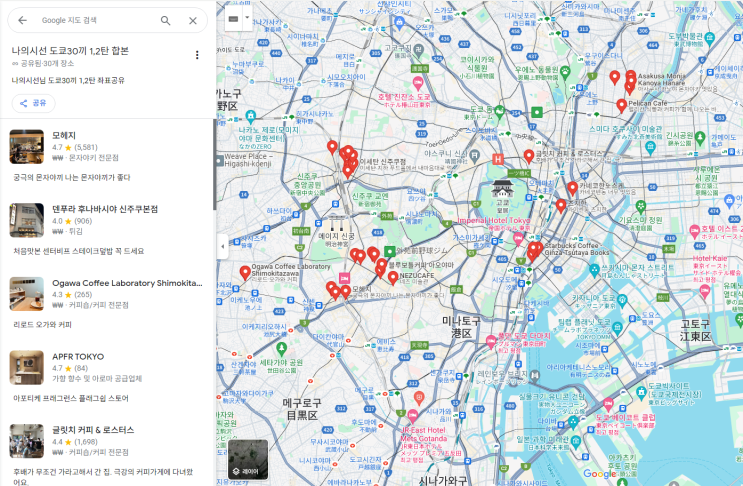The image size is (743, 486).
Task: Open 글릿치 커피 & 로스터스 thumbnail
Action: (27, 441)
